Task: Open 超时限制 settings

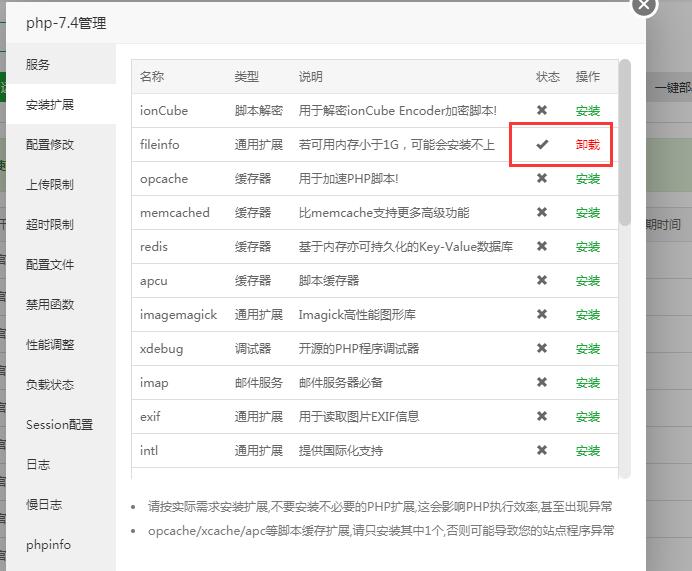Action: (61, 224)
